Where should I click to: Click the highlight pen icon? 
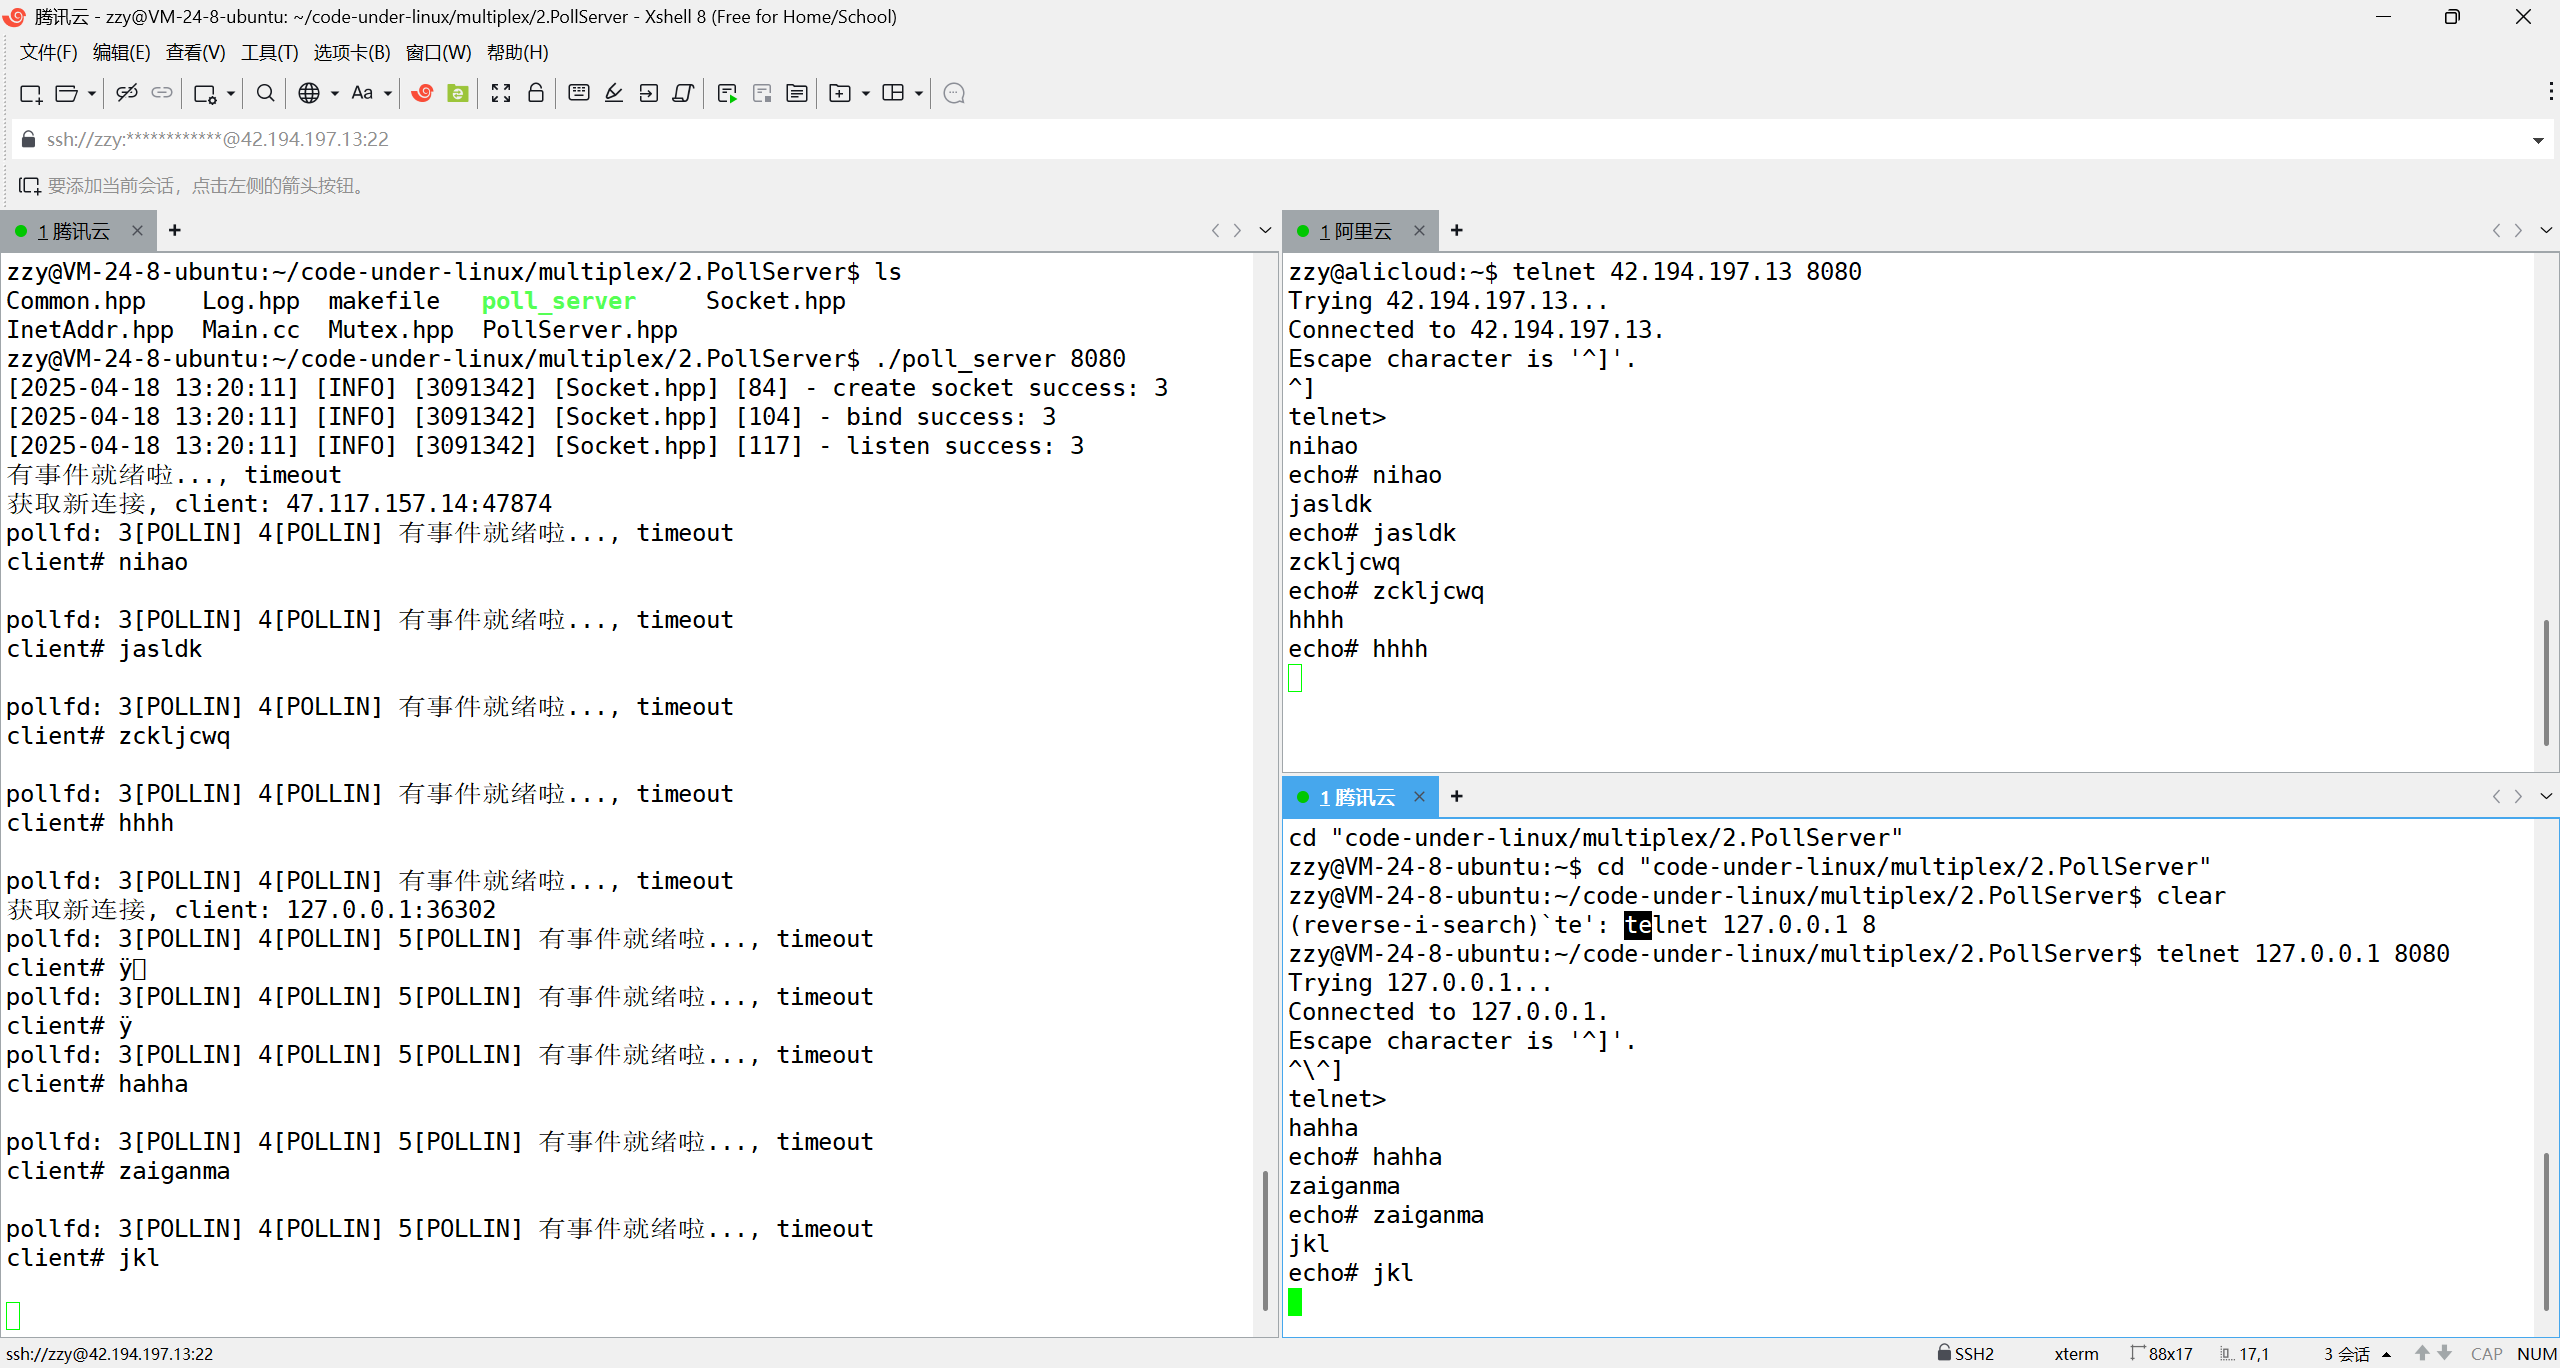point(614,93)
